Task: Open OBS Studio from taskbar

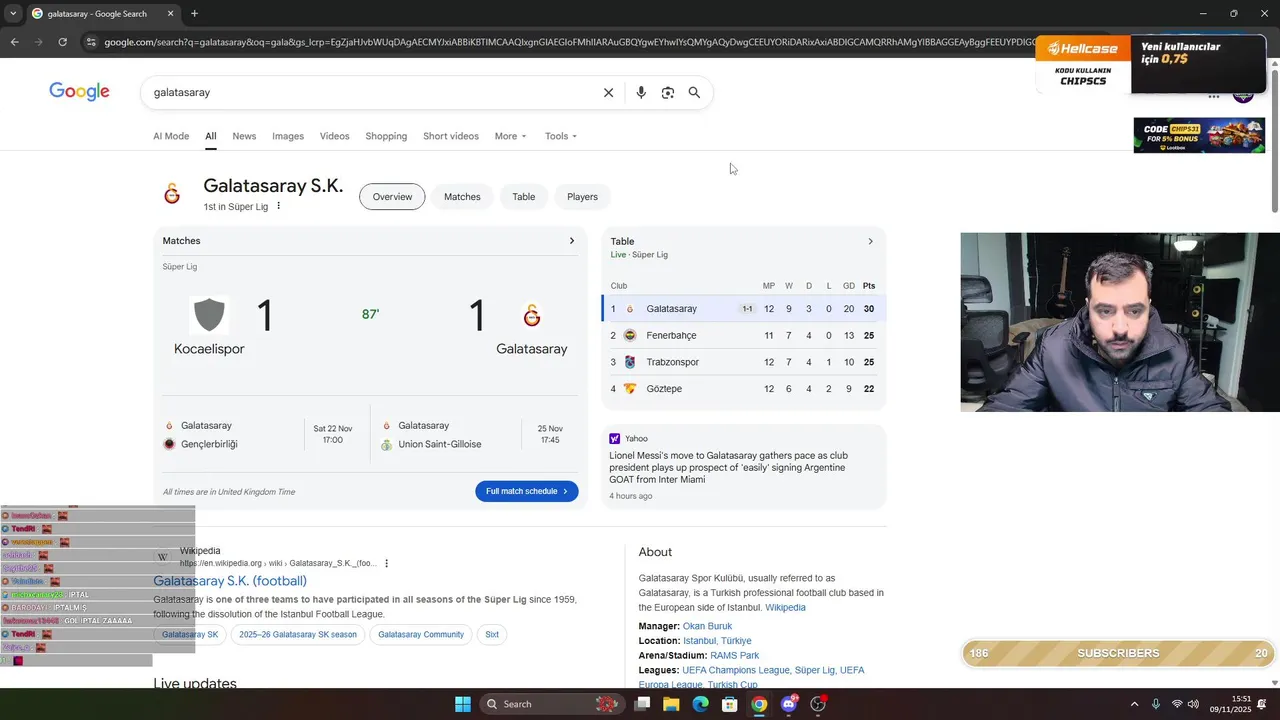Action: click(818, 704)
